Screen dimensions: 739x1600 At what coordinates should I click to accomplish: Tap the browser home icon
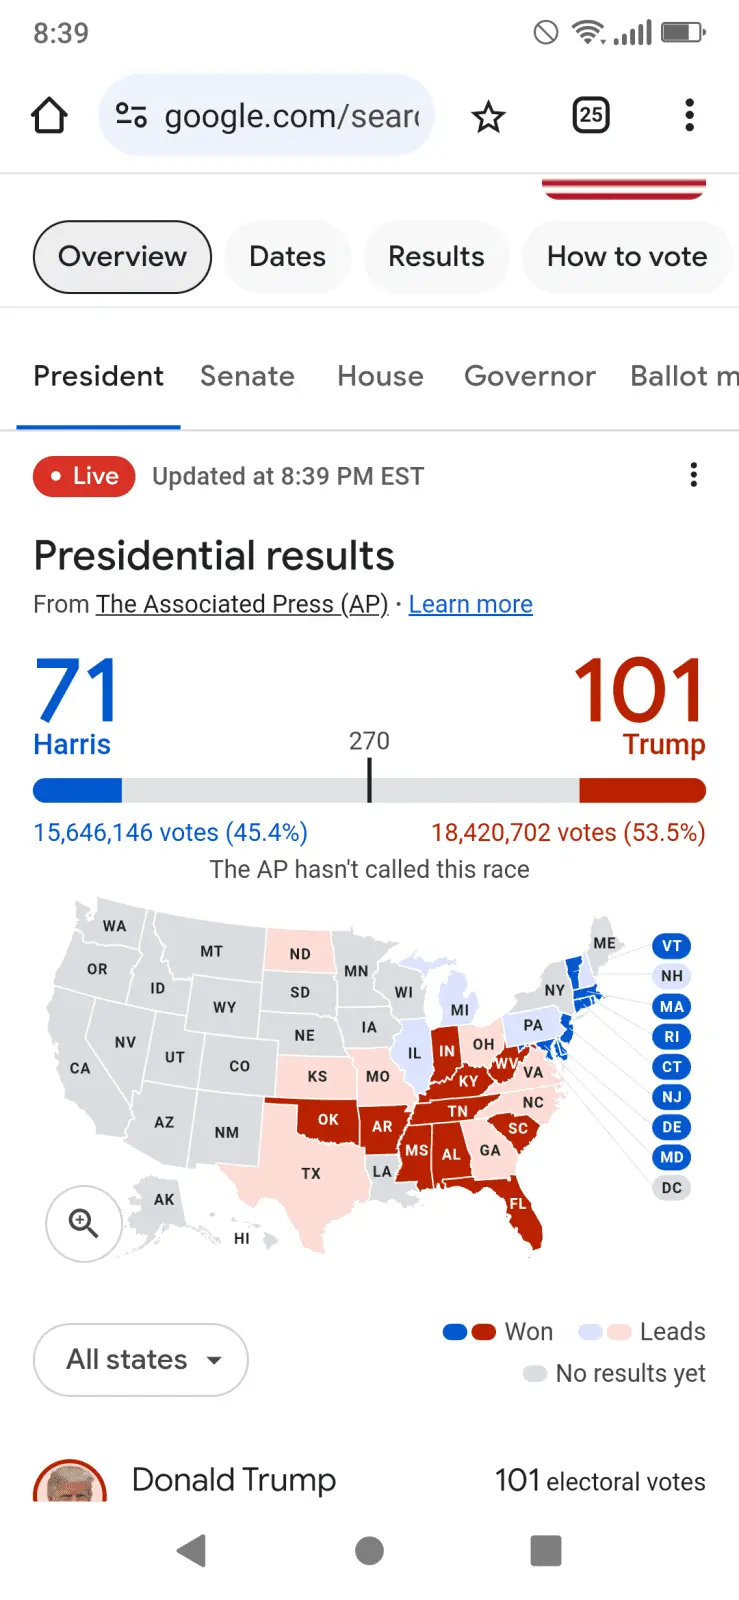[49, 116]
